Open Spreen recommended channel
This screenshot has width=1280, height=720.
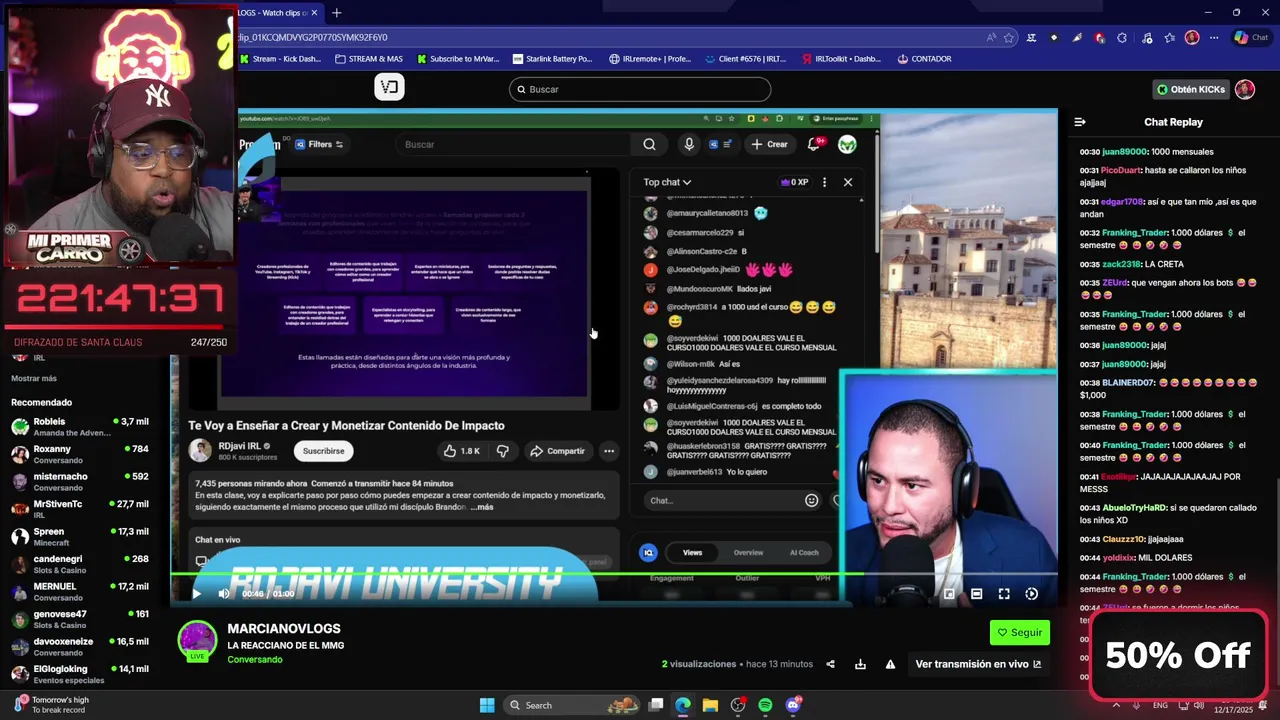point(80,537)
